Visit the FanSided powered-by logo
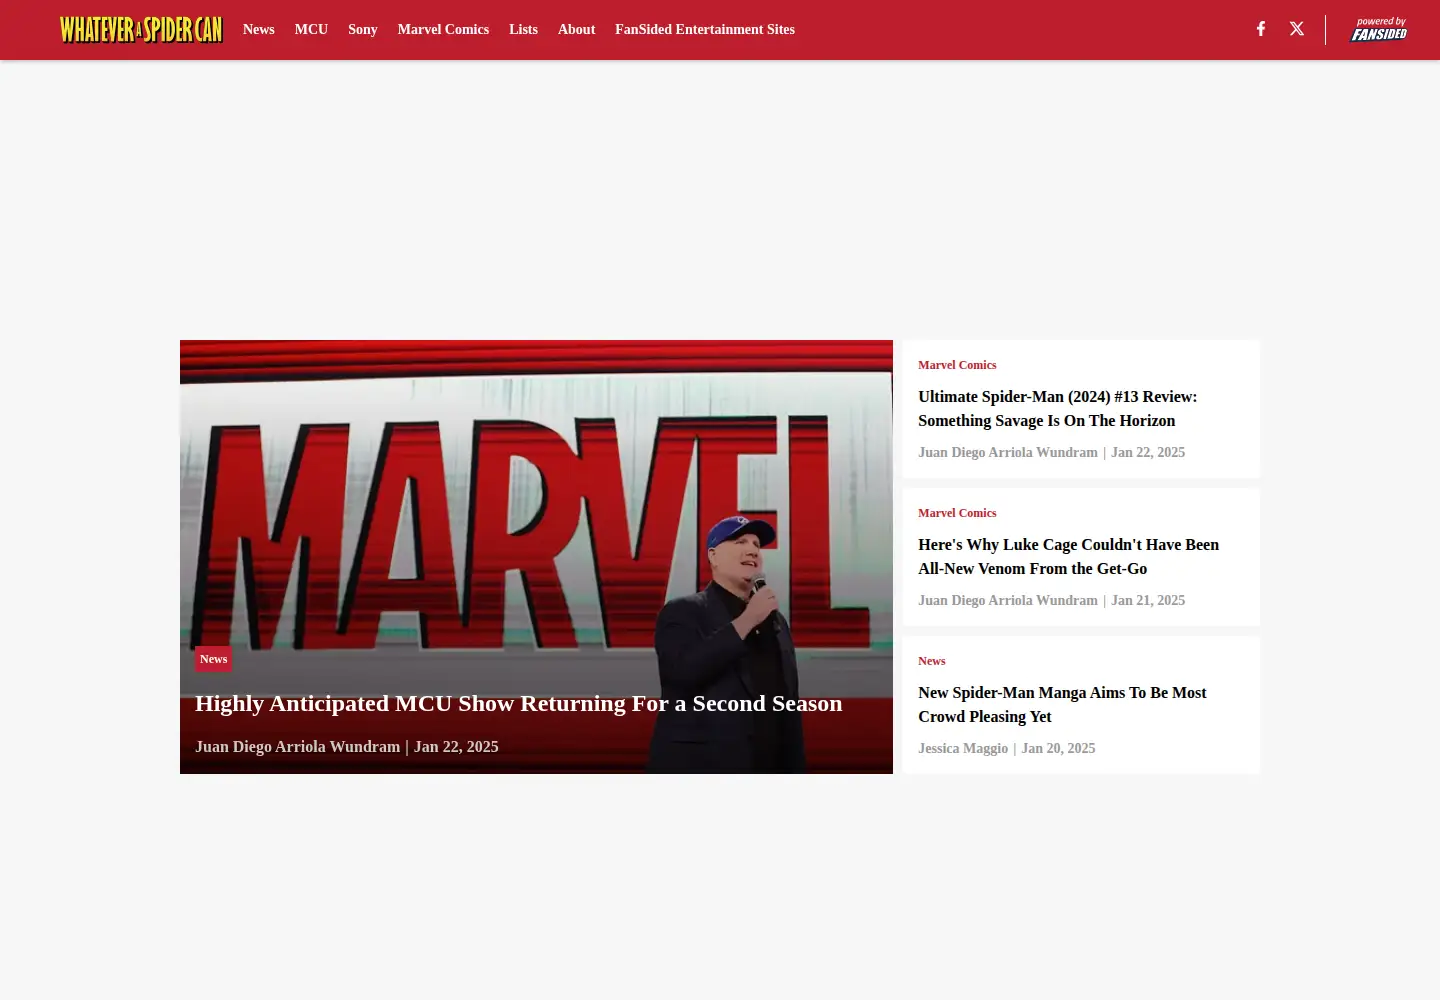This screenshot has width=1440, height=1000. [1379, 29]
